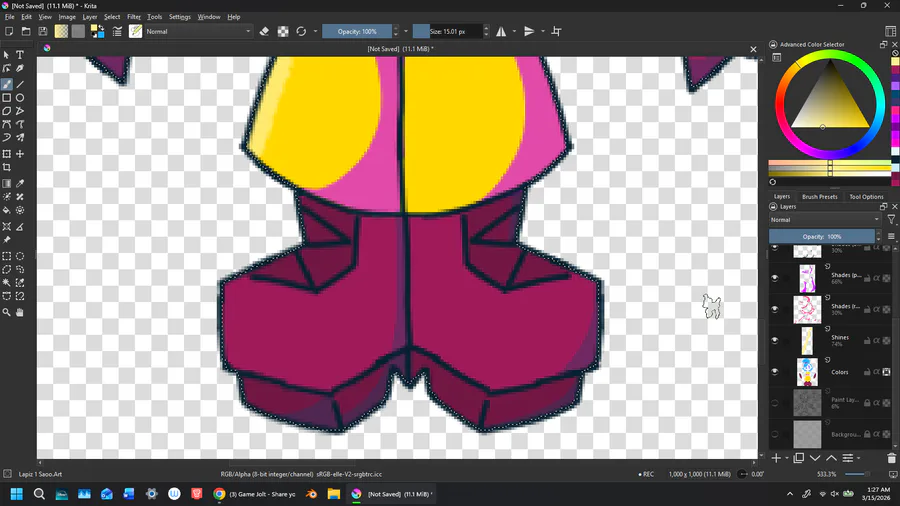Open the layer blending mode dropdown
This screenshot has width=900, height=506.
coord(825,220)
